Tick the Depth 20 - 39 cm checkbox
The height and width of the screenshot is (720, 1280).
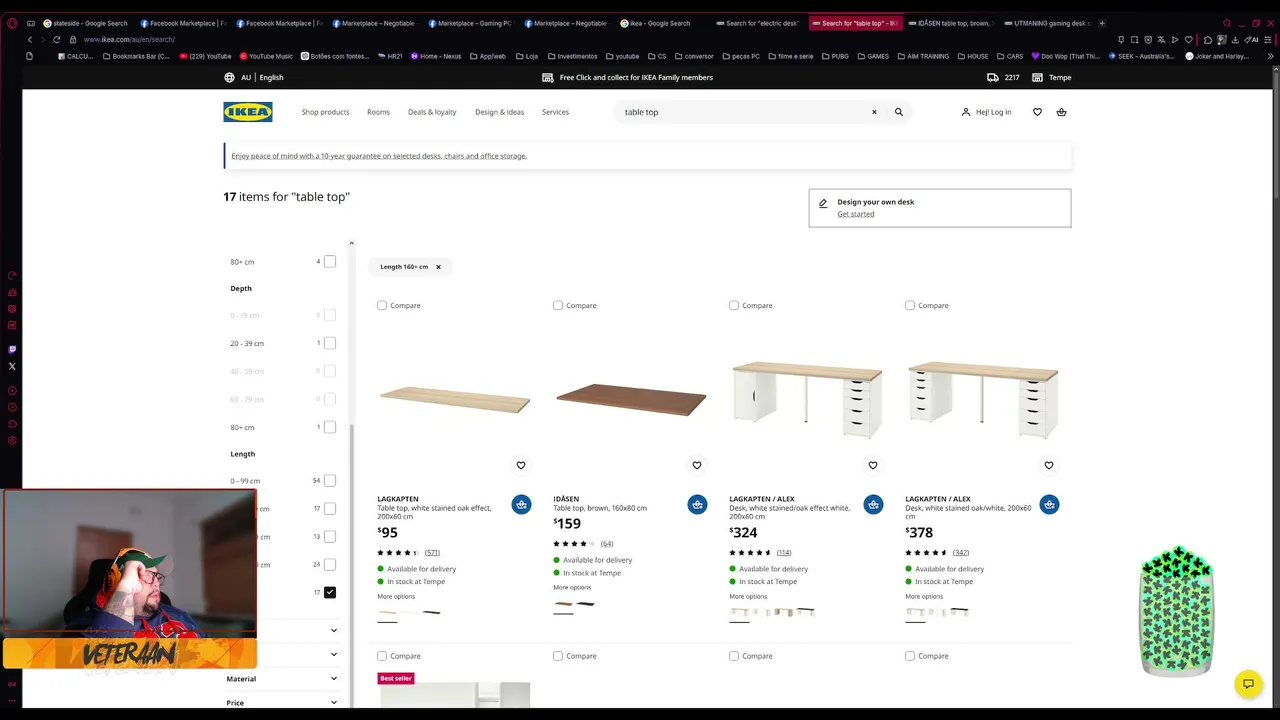[330, 343]
